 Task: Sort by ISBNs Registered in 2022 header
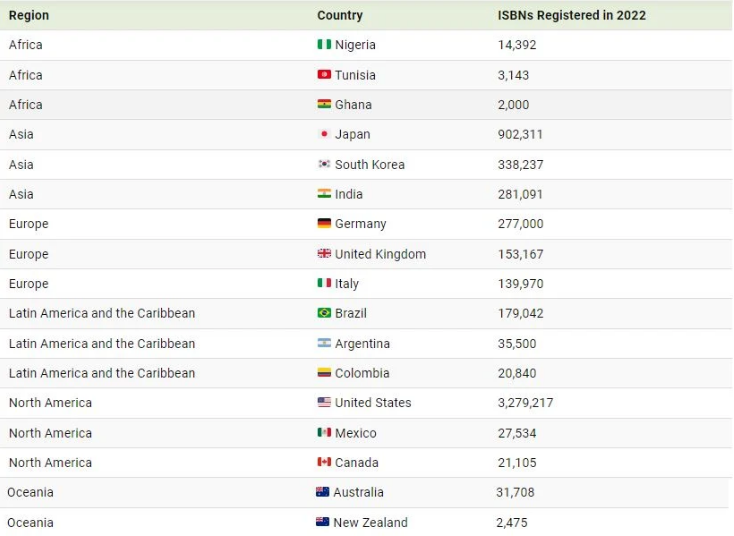click(572, 15)
